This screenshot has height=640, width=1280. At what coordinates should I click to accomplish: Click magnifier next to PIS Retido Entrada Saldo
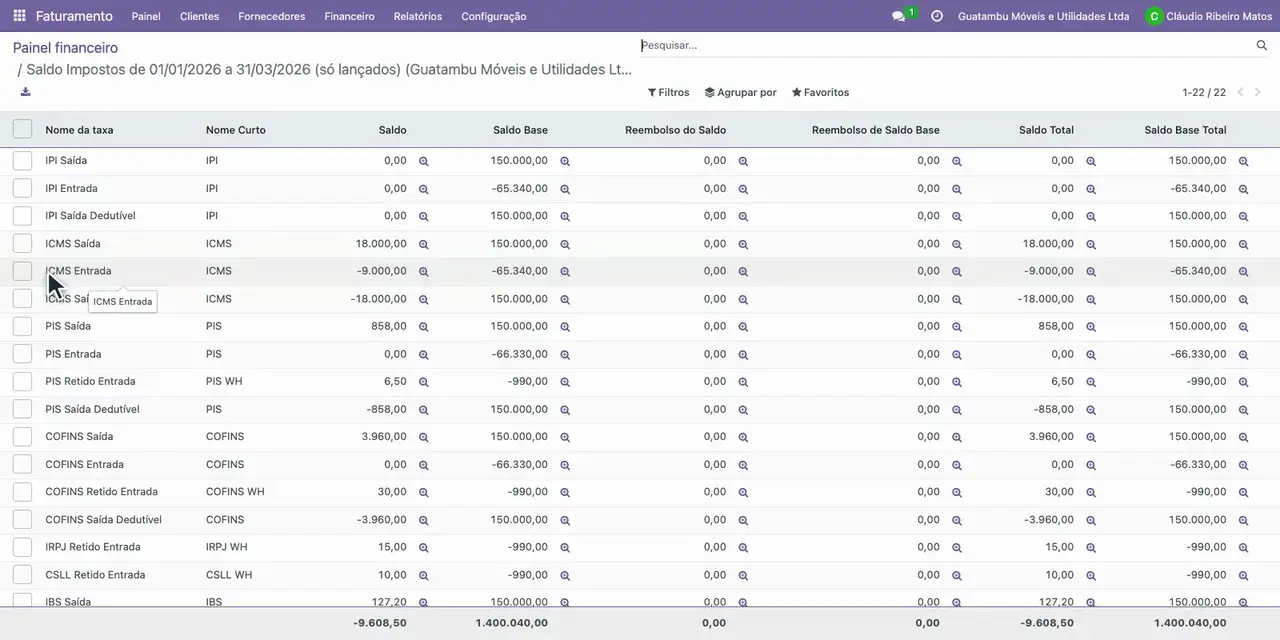pyautogui.click(x=423, y=382)
